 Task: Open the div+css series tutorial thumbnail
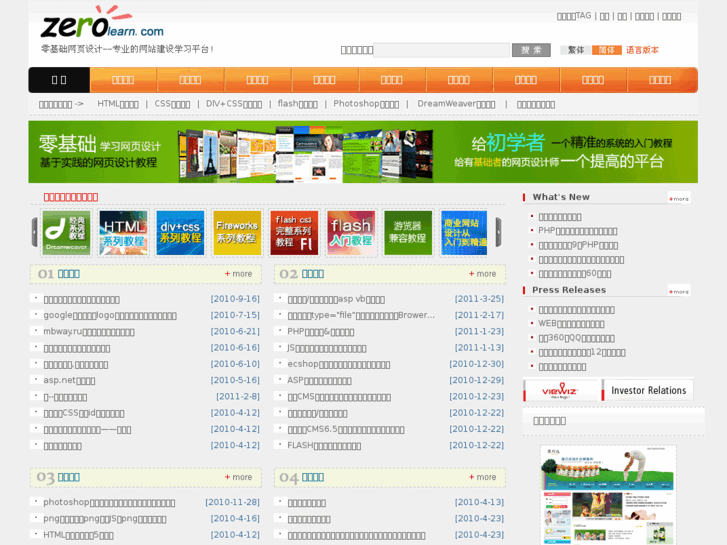click(180, 232)
